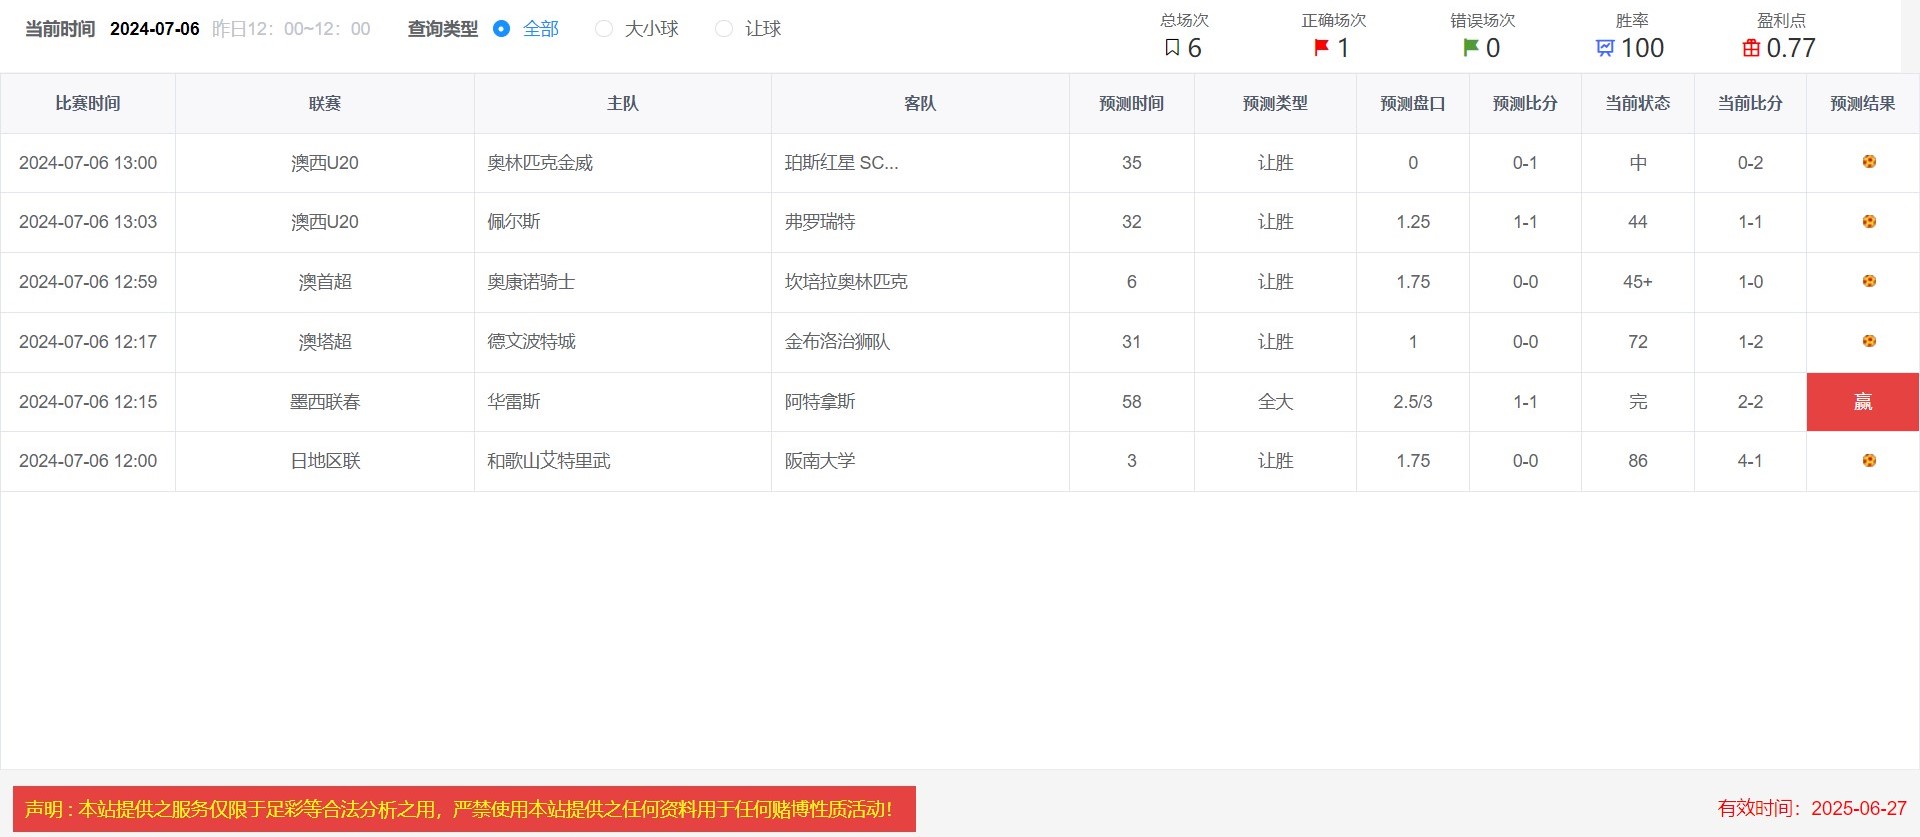1920x837 pixels.
Task: Click prediction time 58
Action: 1132,402
